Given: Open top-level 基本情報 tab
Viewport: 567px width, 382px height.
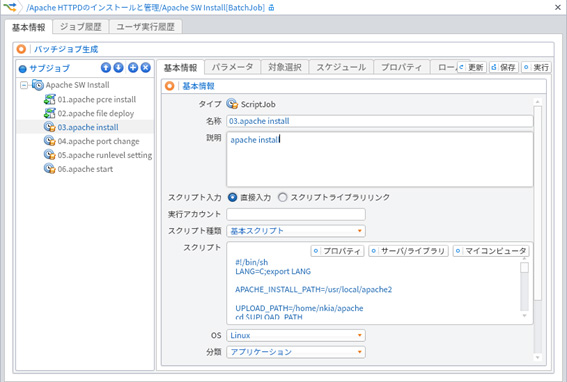Looking at the screenshot, I should (29, 27).
